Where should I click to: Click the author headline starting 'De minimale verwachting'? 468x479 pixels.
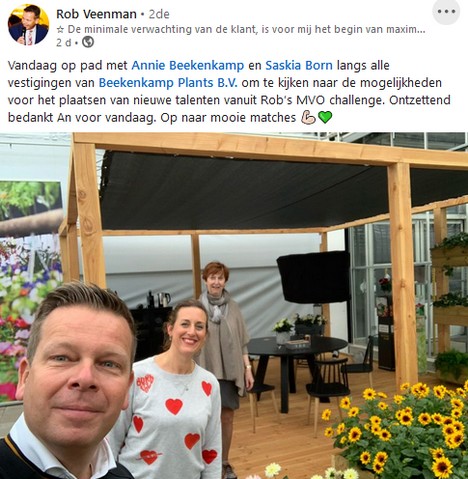241,29
